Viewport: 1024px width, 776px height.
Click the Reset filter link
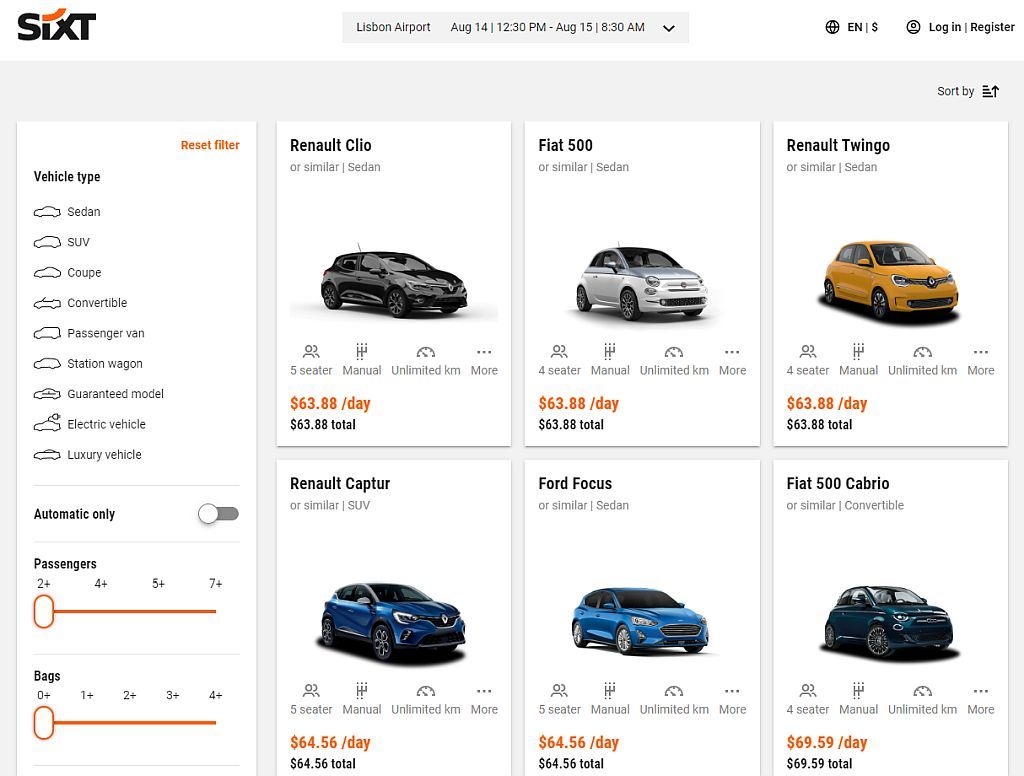pyautogui.click(x=210, y=144)
